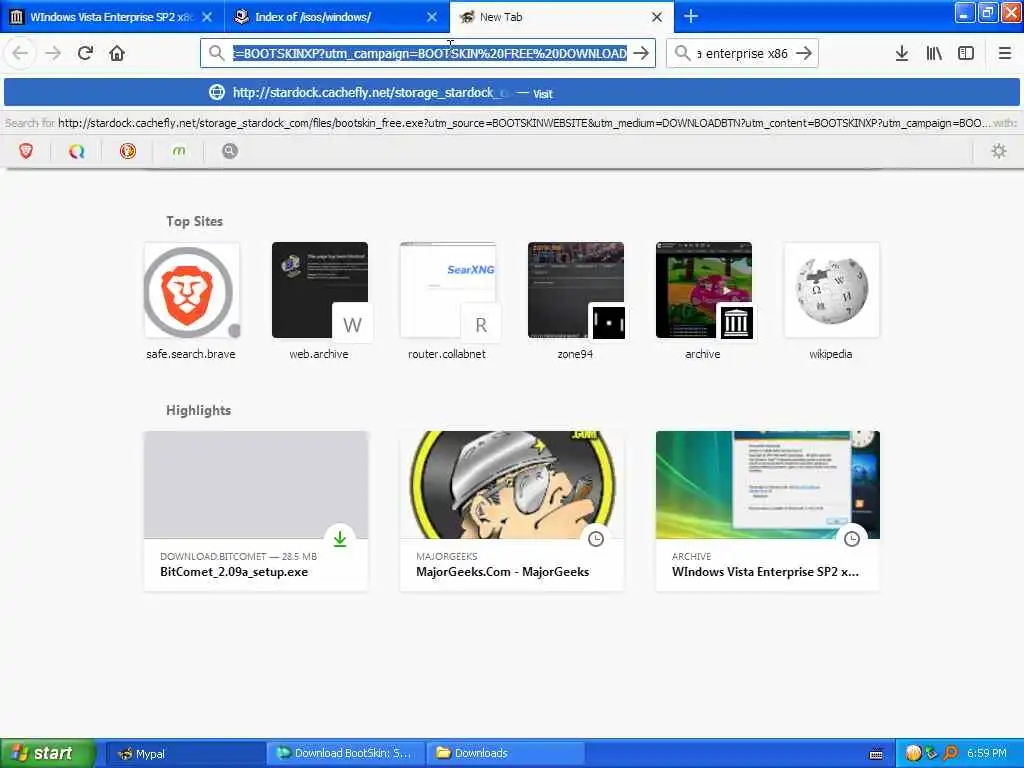Click the Highlights section heading

point(199,410)
